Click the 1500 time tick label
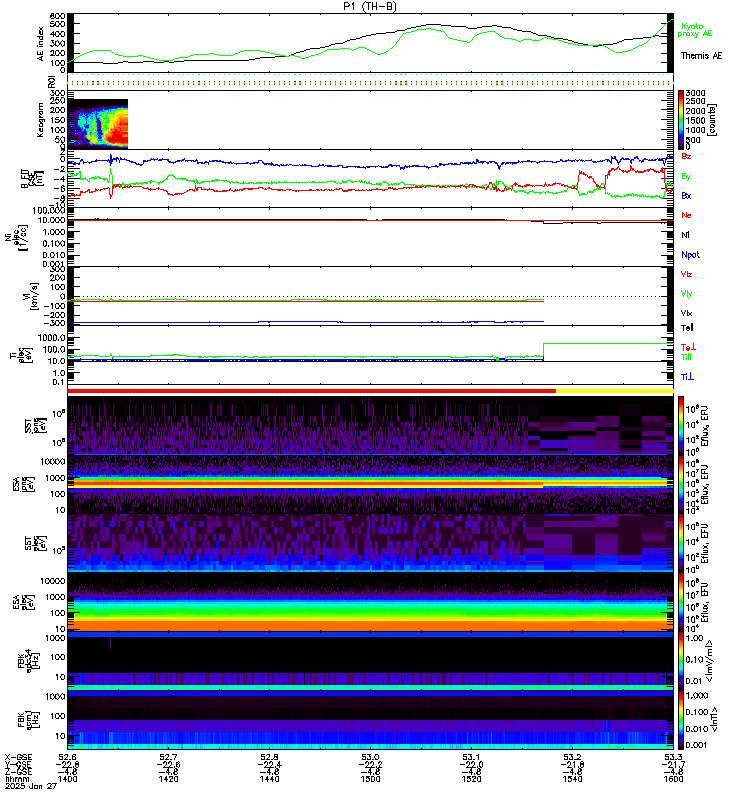Screen dimensions: 750x800 click(370, 779)
